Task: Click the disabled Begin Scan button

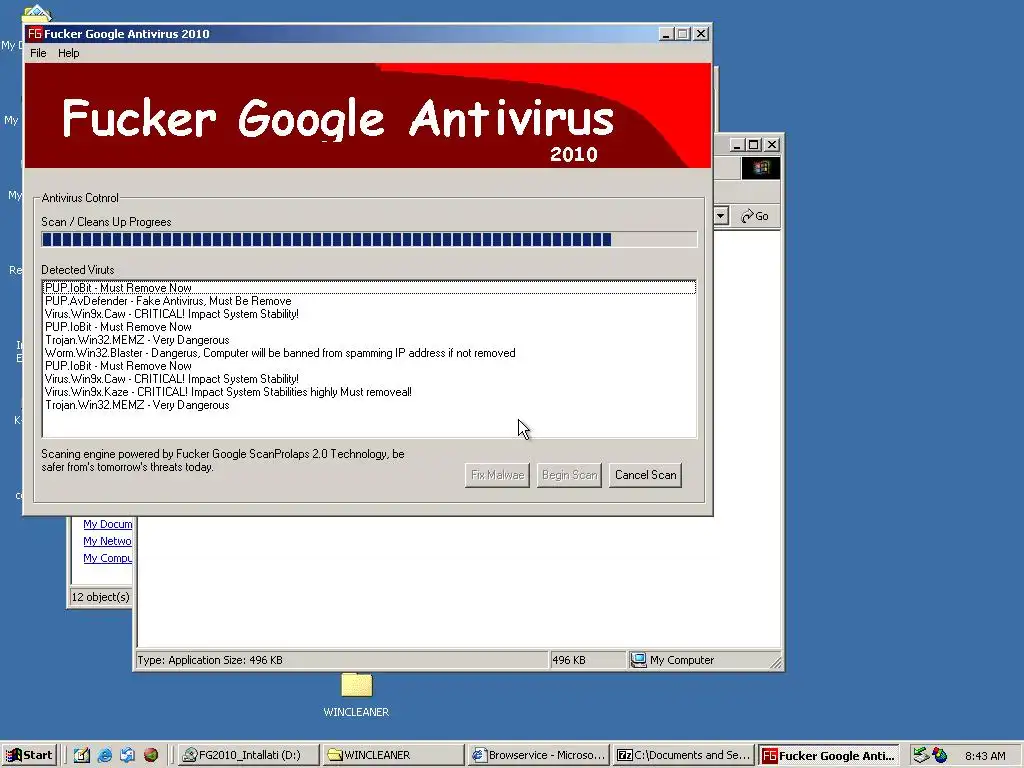Action: click(569, 475)
